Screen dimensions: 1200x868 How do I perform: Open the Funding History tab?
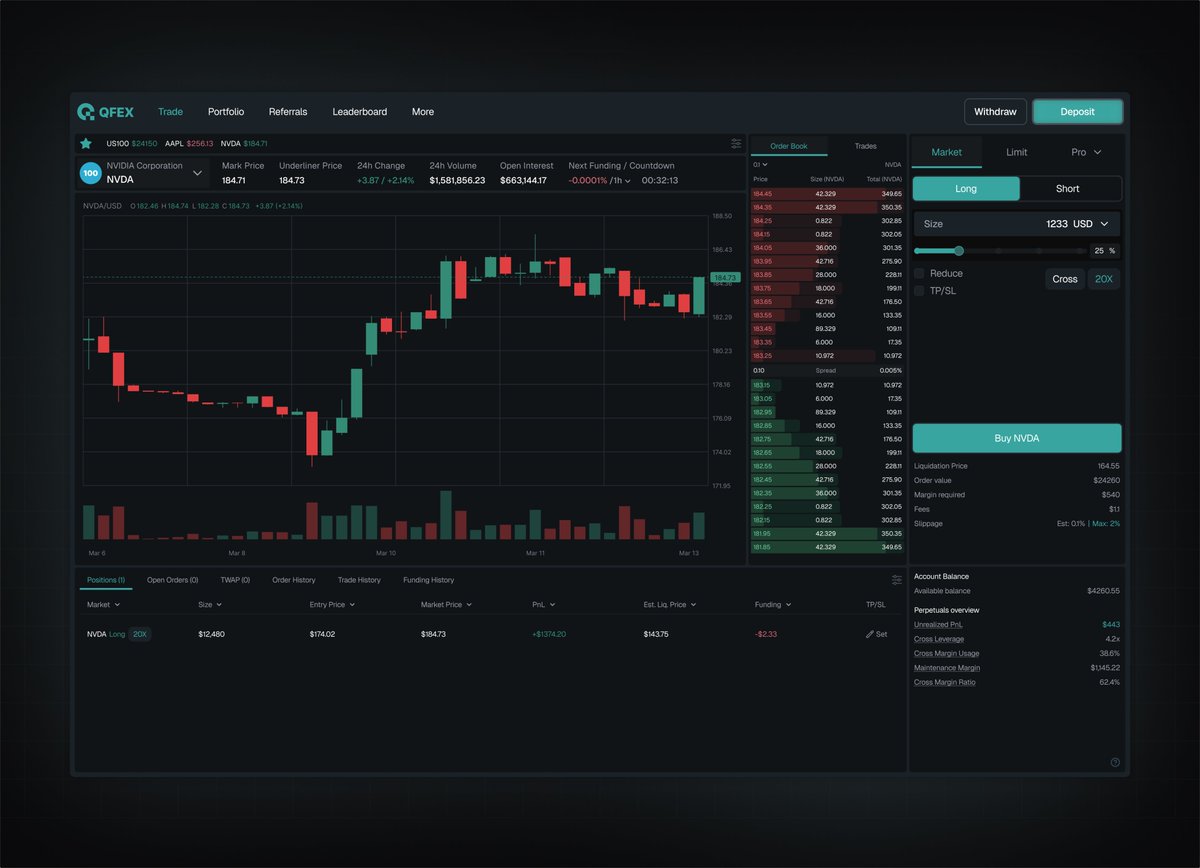click(x=428, y=580)
